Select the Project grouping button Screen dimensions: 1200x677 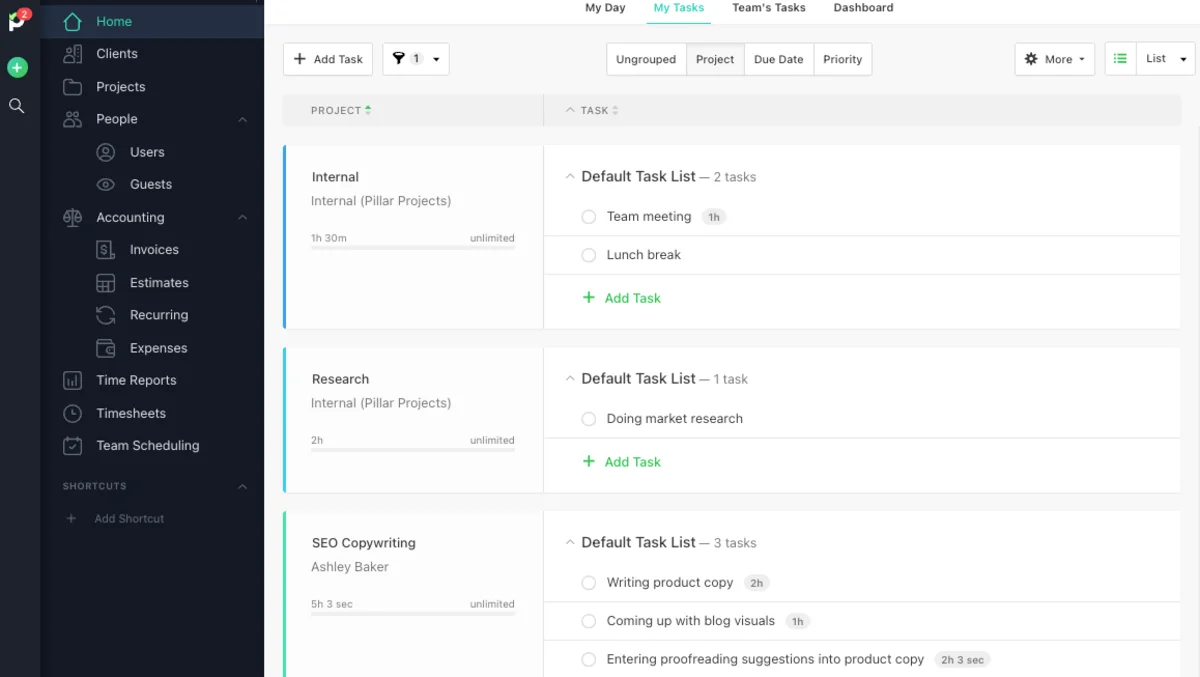(x=715, y=59)
